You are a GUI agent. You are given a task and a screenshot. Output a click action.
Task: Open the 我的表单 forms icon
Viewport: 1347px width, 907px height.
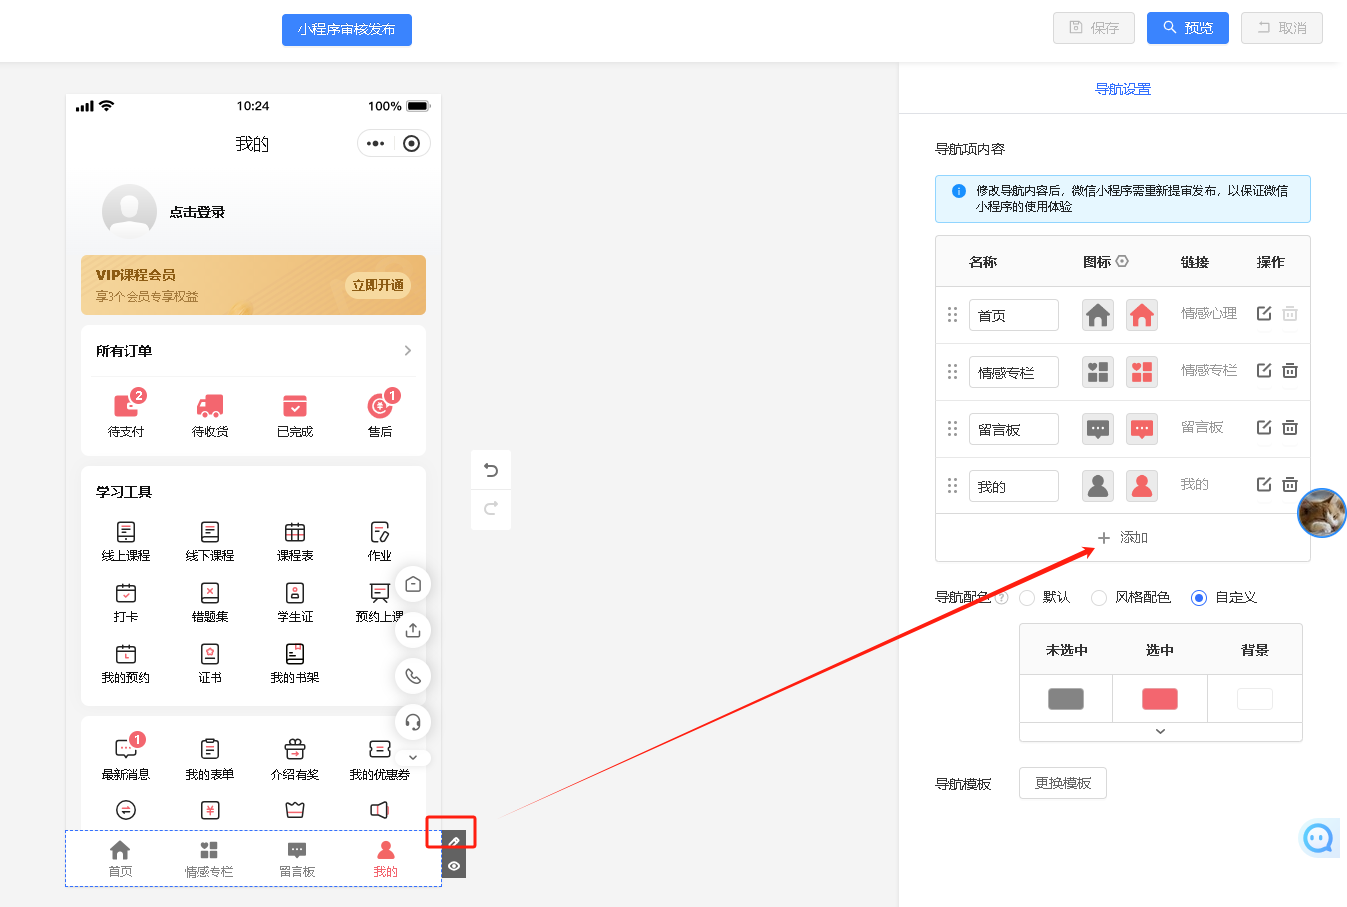[x=210, y=749]
